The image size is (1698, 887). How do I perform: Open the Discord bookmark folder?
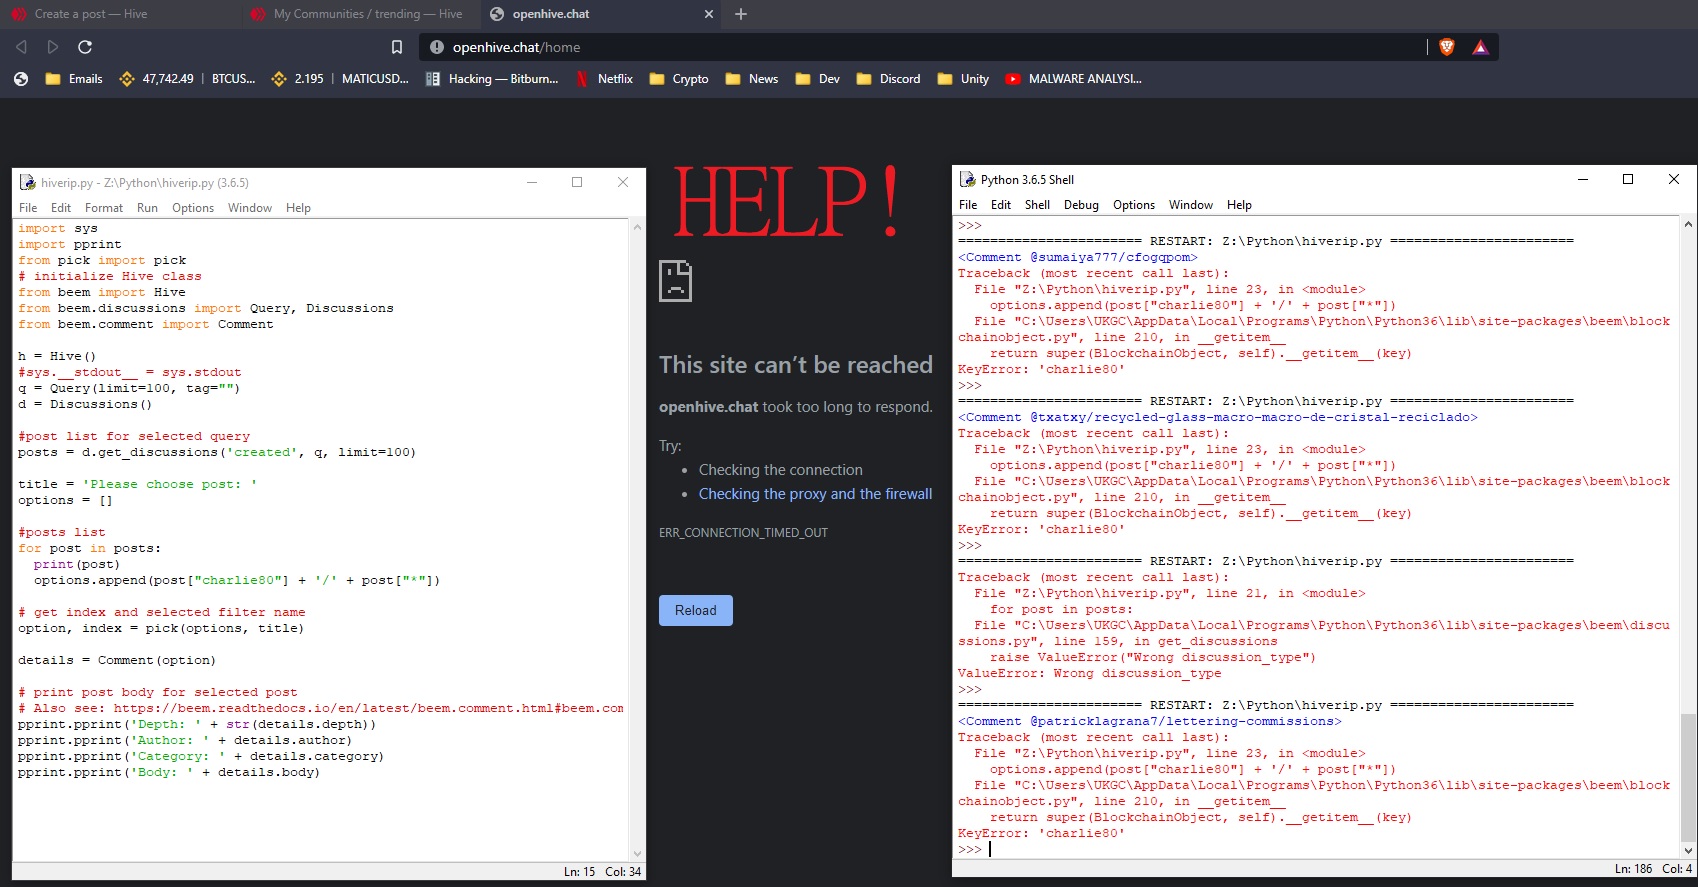[889, 79]
